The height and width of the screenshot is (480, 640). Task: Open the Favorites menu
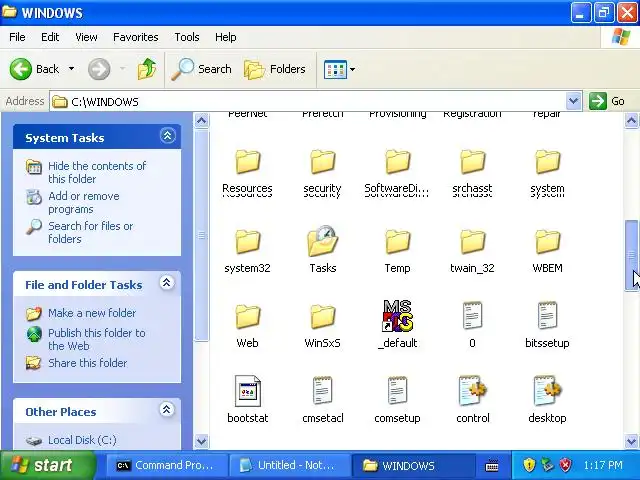[x=136, y=37]
